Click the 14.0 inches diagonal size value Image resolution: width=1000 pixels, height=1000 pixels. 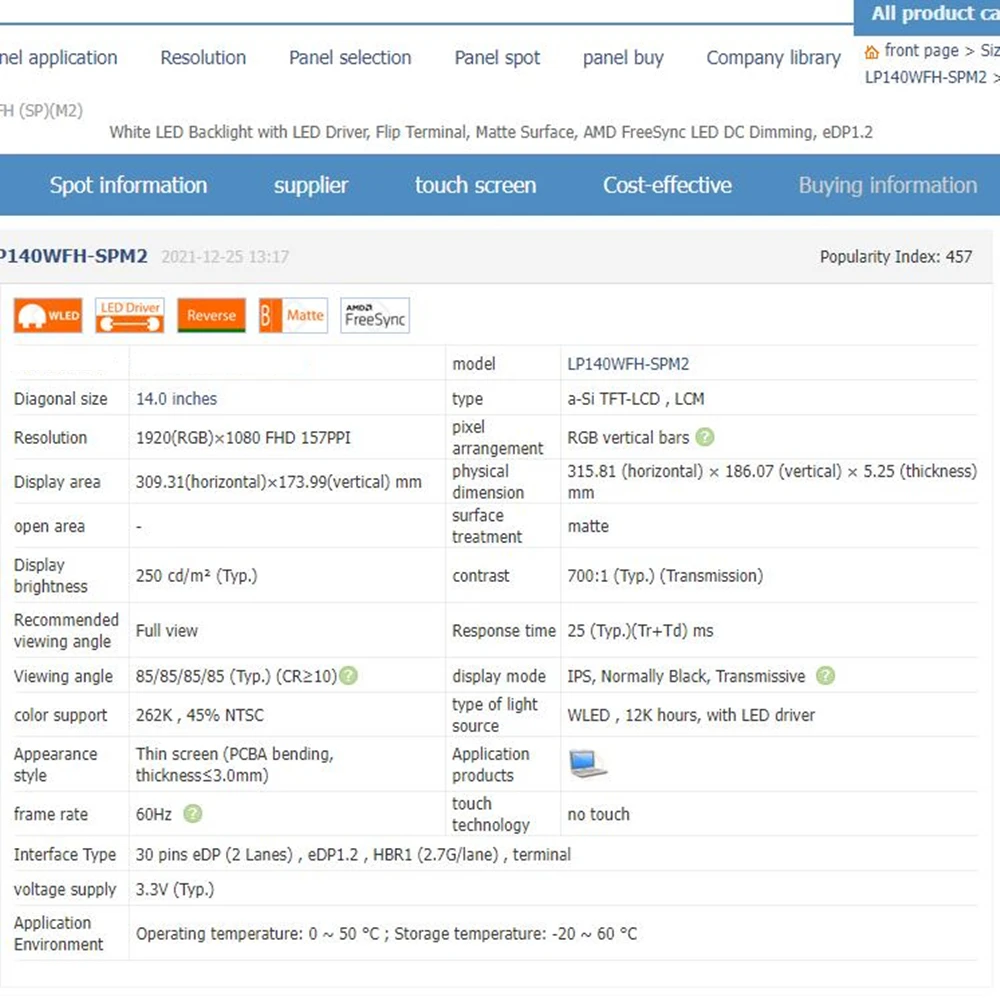coord(176,399)
